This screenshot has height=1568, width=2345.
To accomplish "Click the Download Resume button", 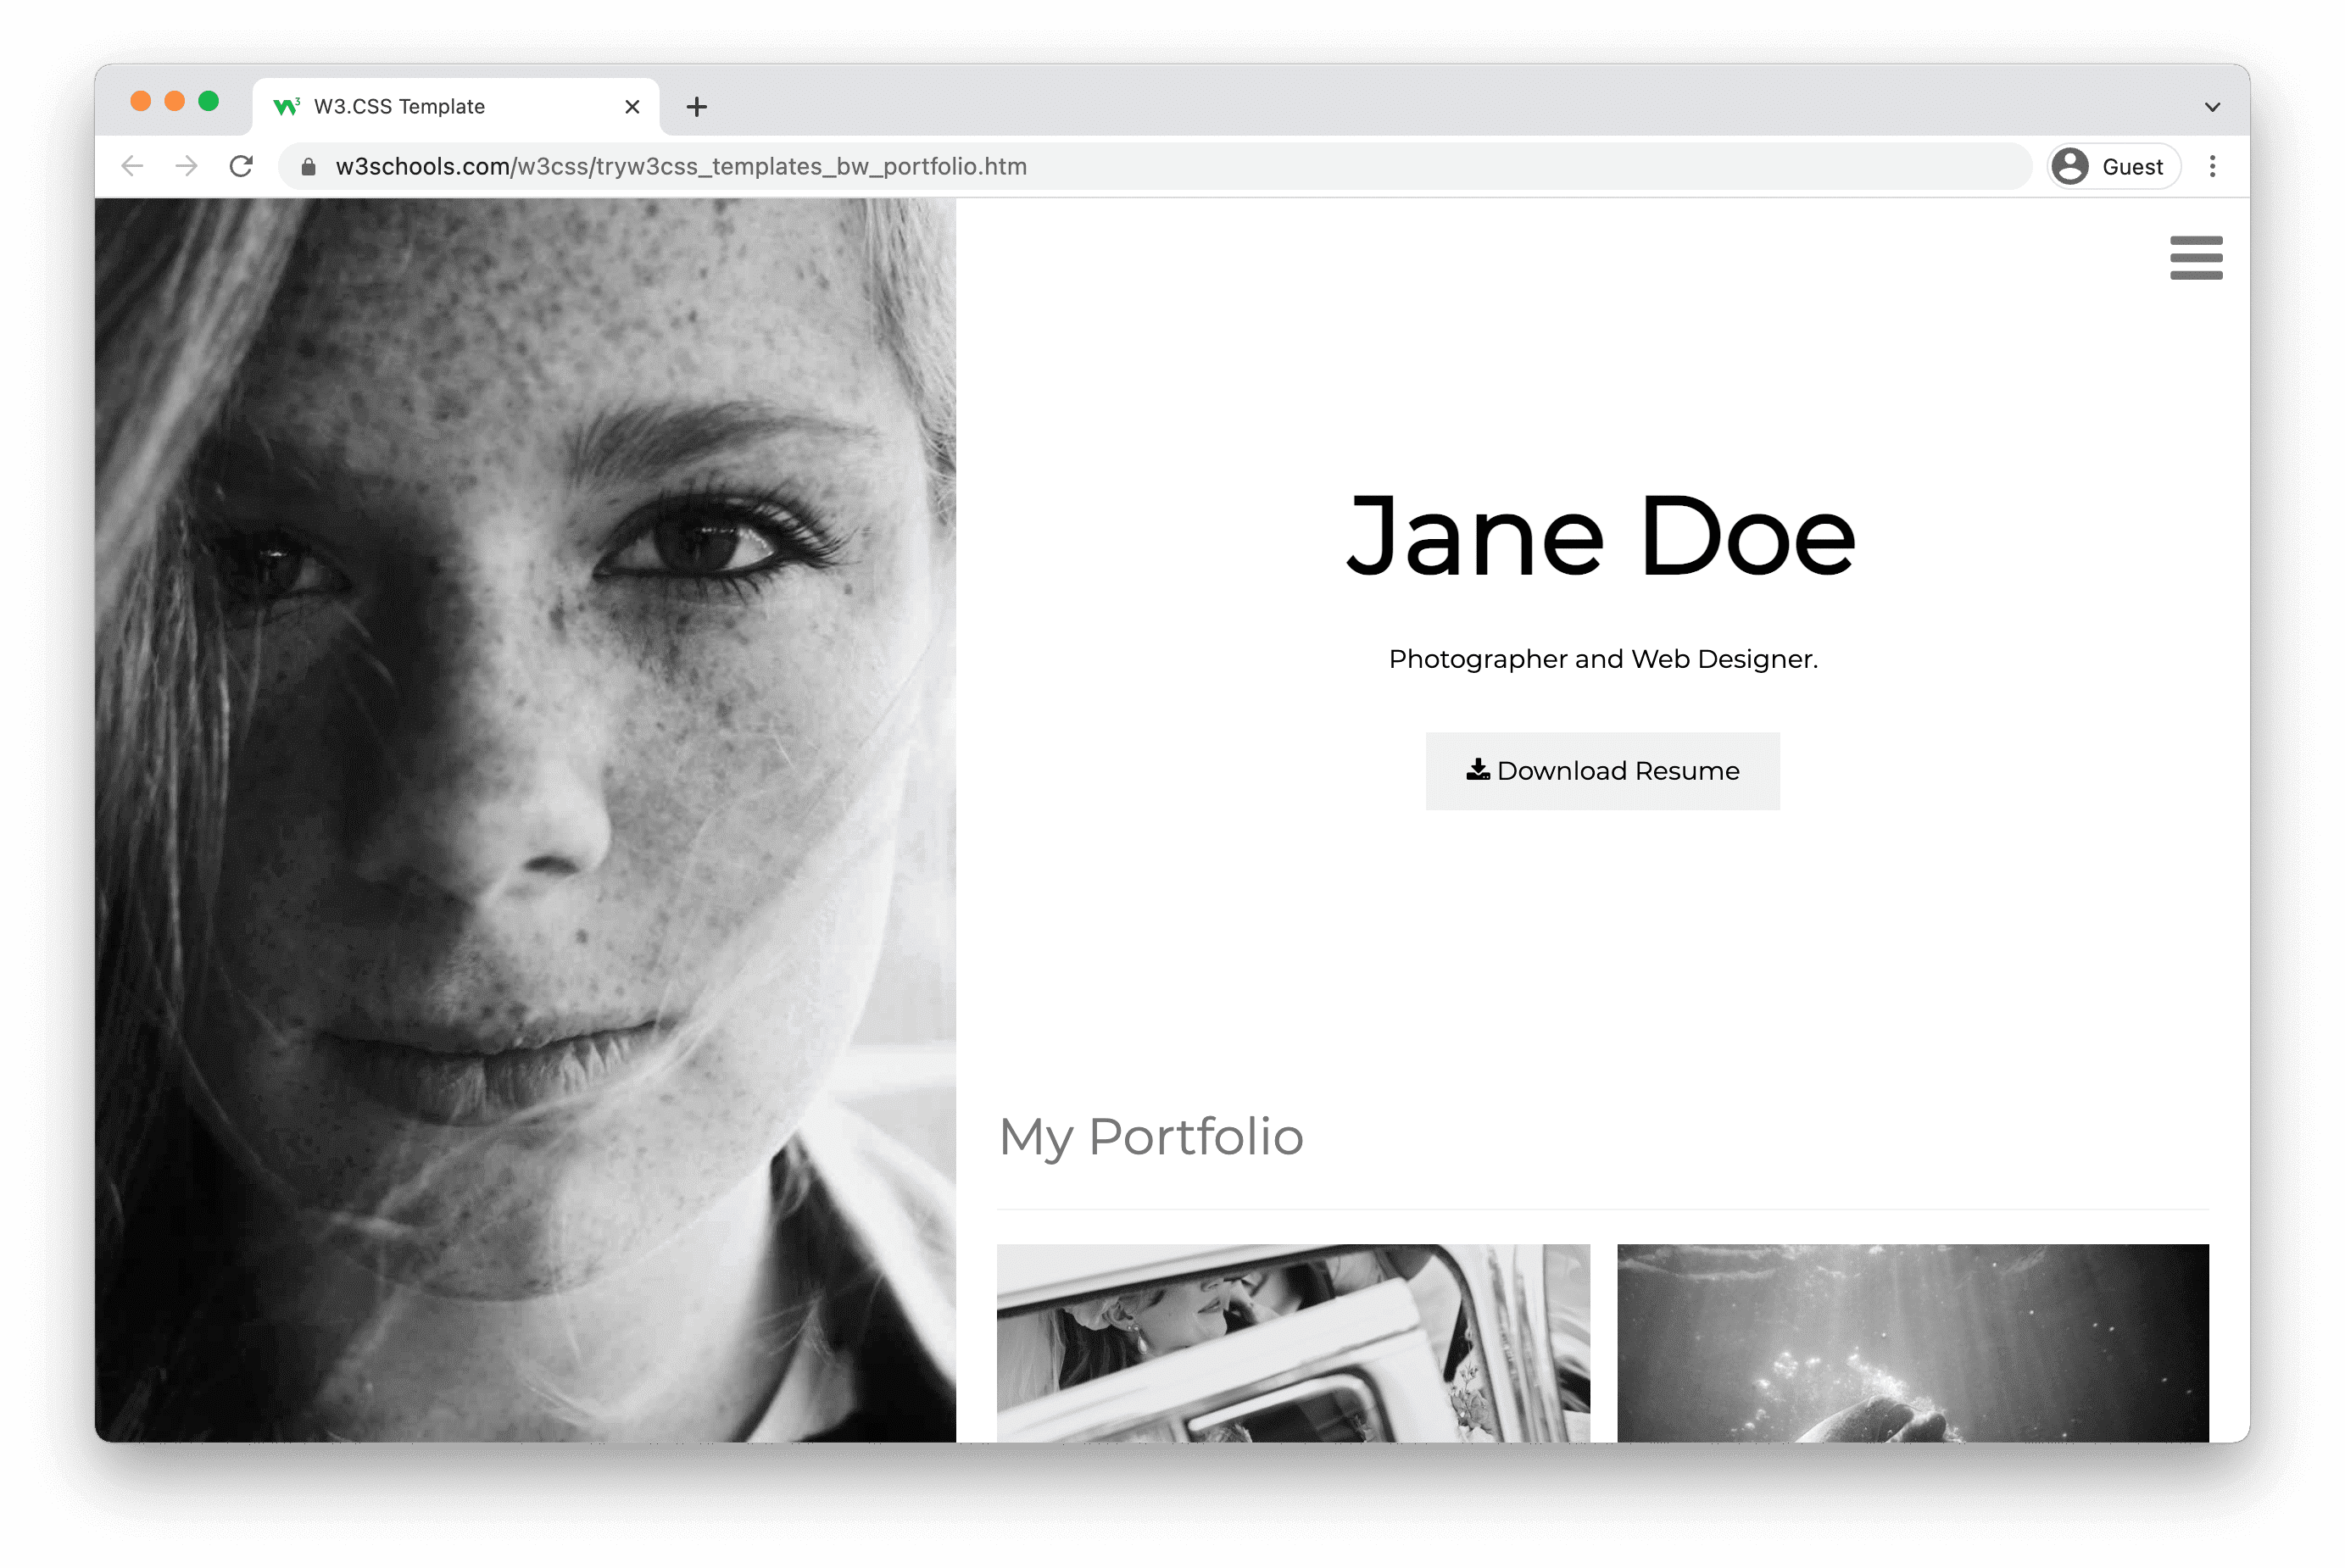I will tap(1603, 770).
